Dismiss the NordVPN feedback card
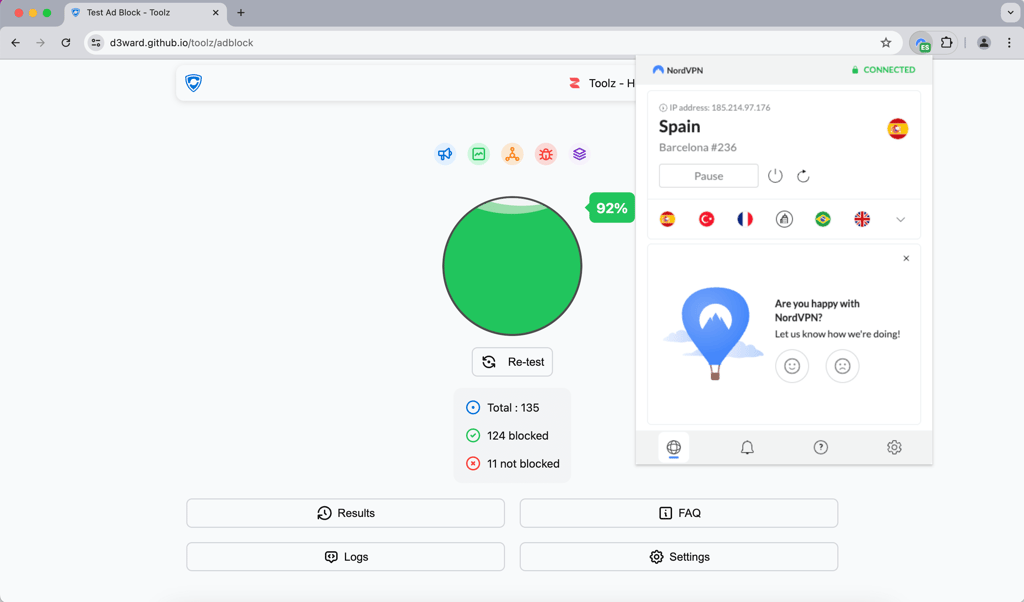 (x=906, y=259)
